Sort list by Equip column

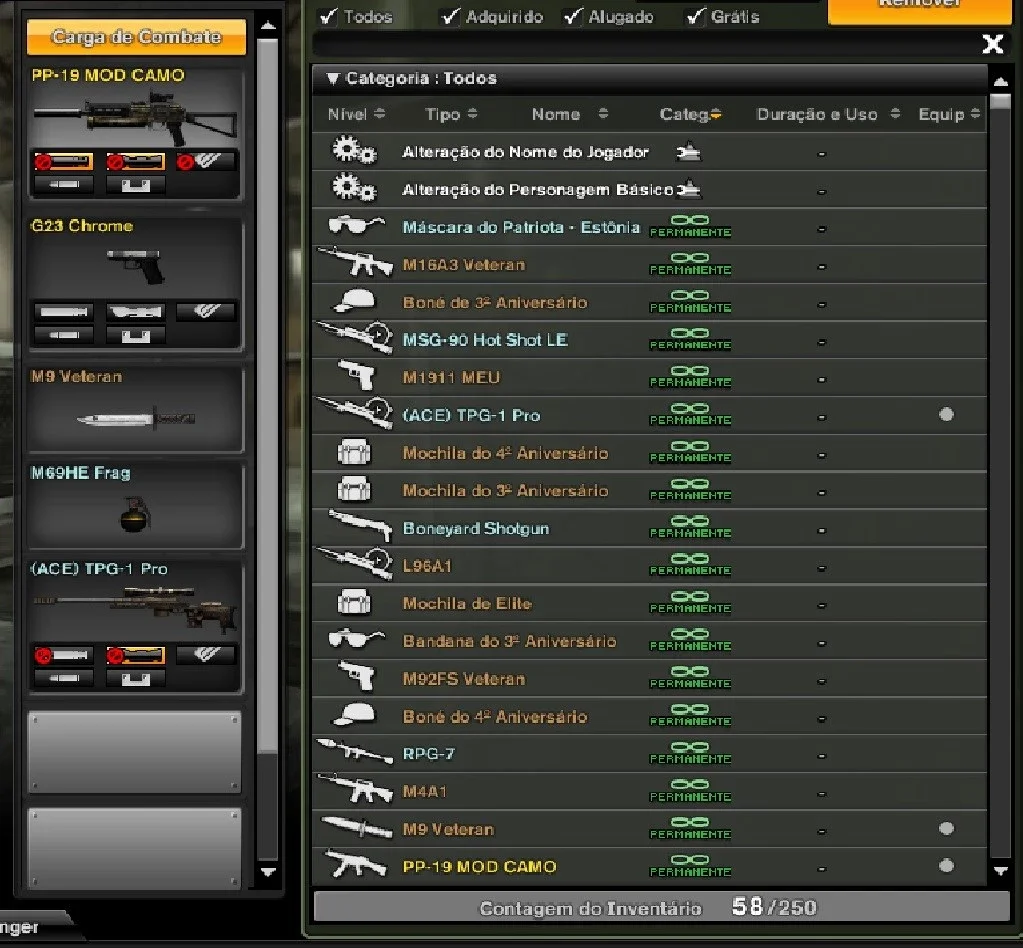[x=949, y=114]
